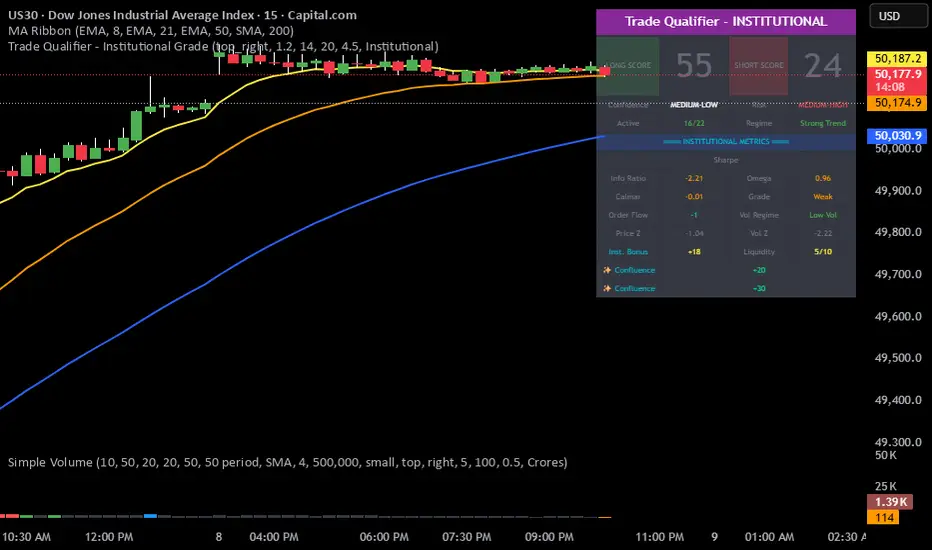Click the 50,000.0 price axis label
This screenshot has width=932, height=550.
[x=898, y=149]
